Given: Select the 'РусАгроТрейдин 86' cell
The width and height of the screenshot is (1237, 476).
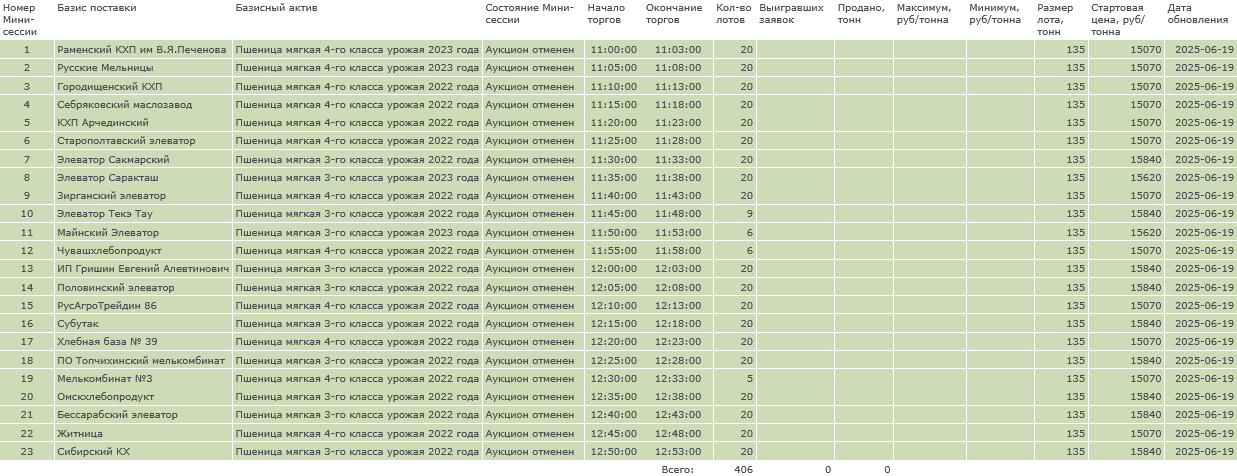Looking at the screenshot, I should tap(143, 305).
